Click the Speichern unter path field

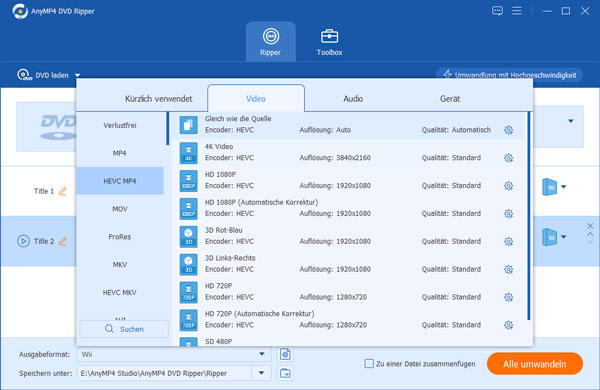point(165,373)
